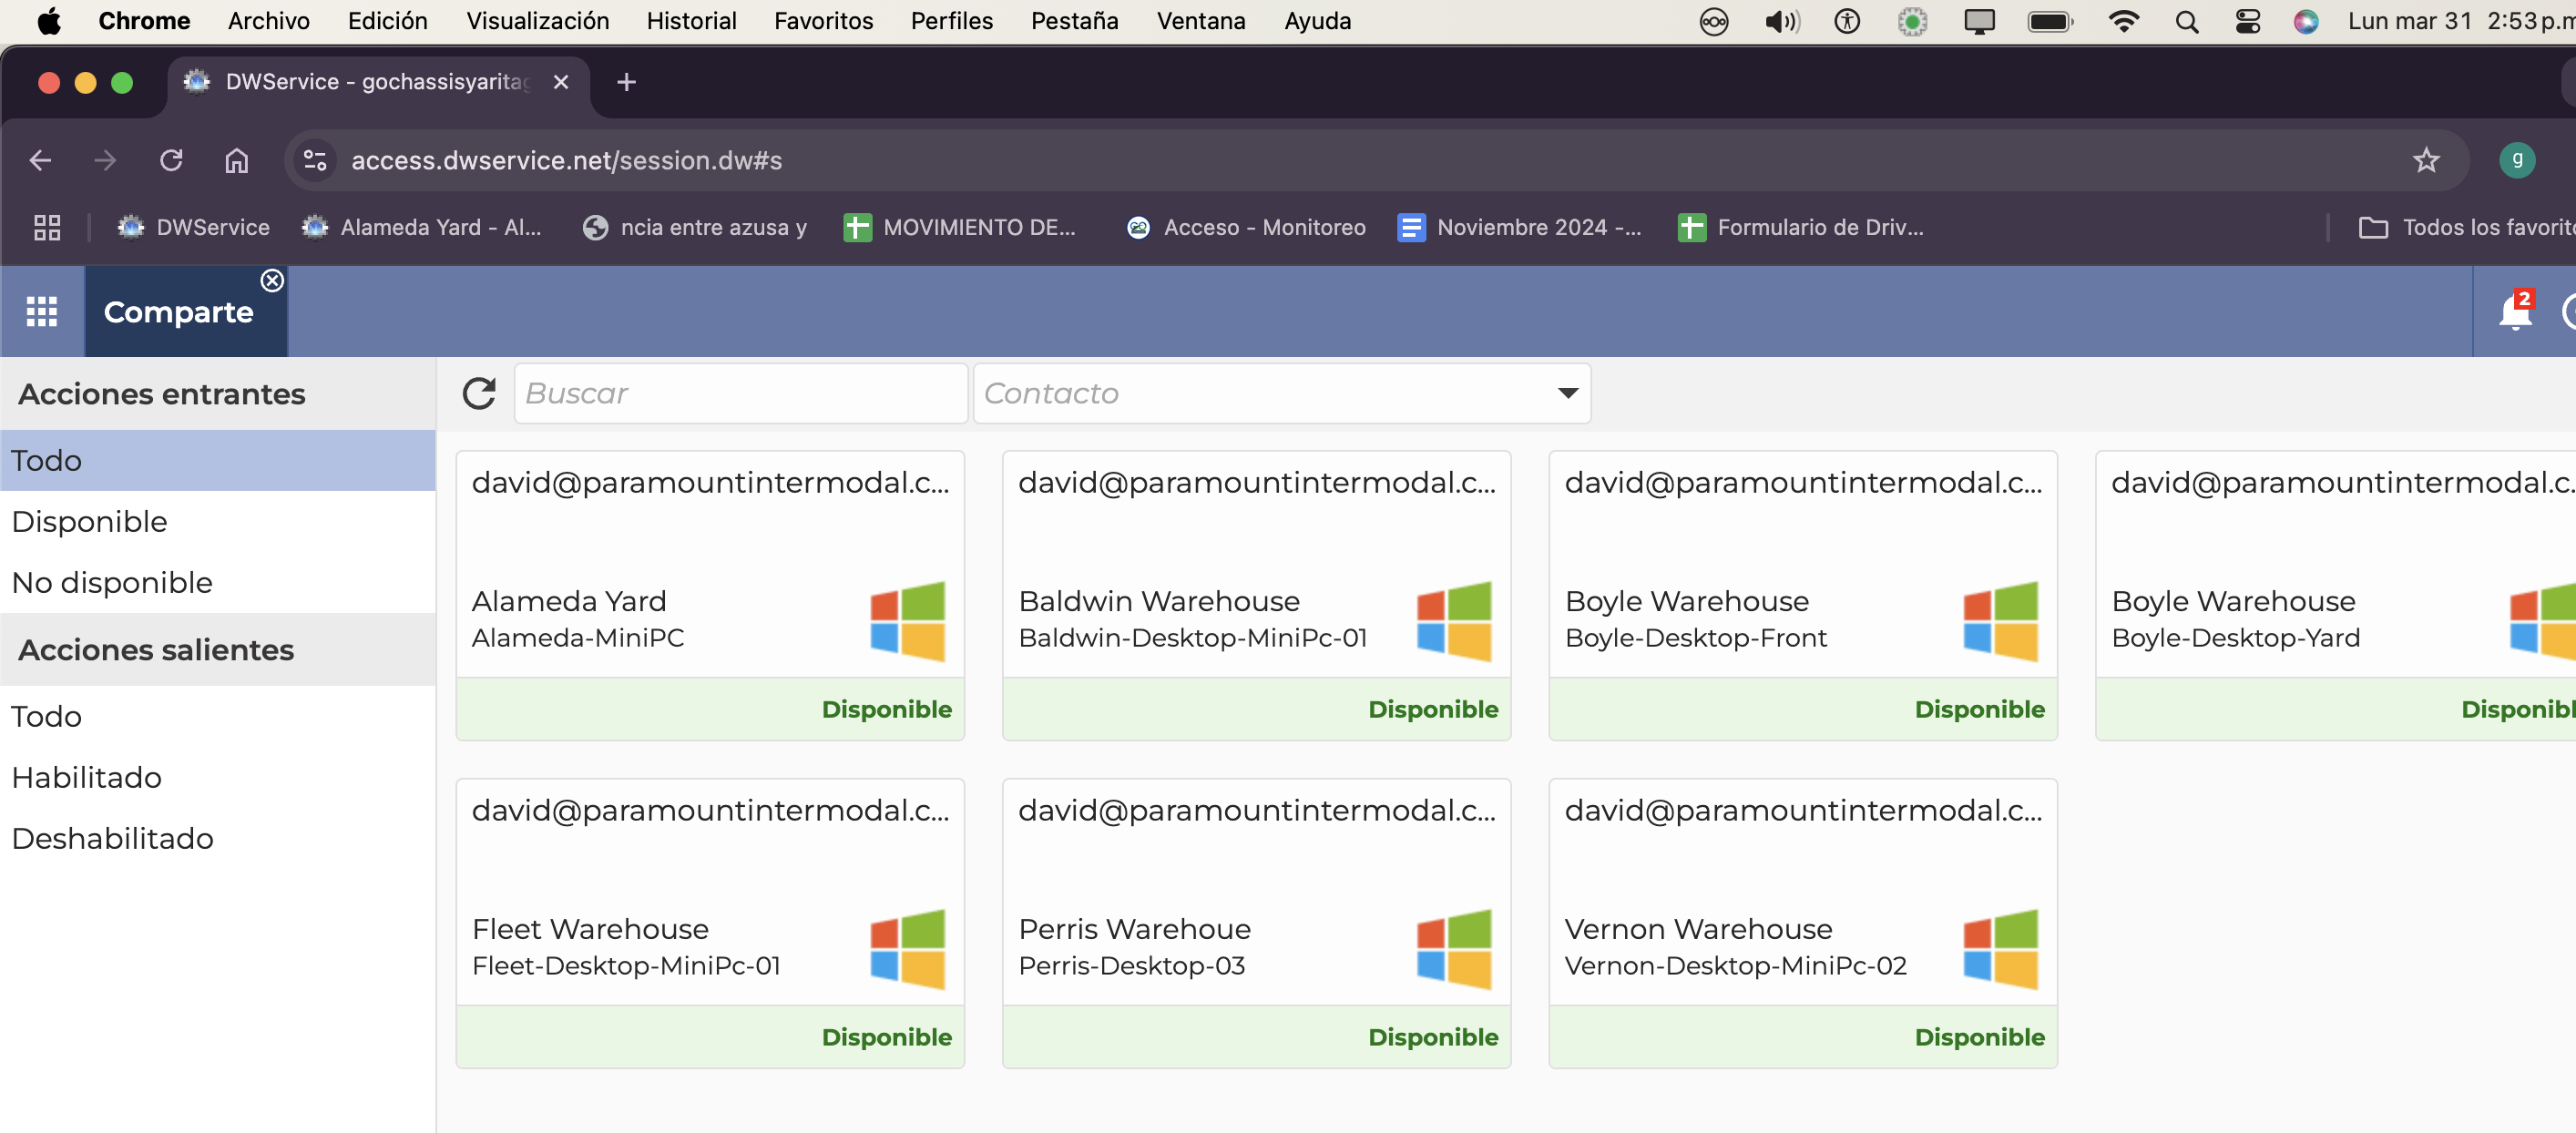Open the Perfiles menu
The image size is (2576, 1133).
951,21
